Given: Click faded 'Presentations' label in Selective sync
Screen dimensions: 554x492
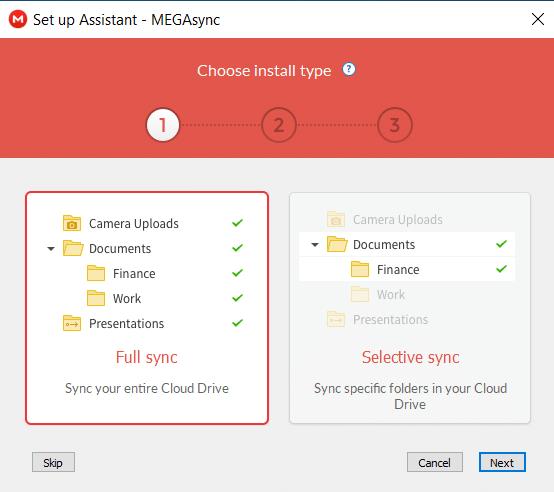Looking at the screenshot, I should (x=390, y=320).
